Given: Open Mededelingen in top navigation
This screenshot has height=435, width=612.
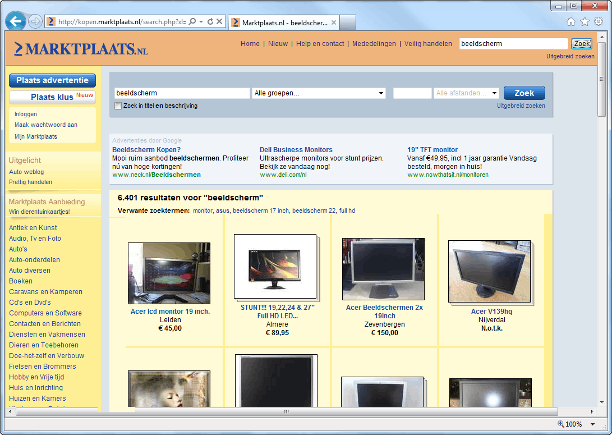Looking at the screenshot, I should 374,44.
